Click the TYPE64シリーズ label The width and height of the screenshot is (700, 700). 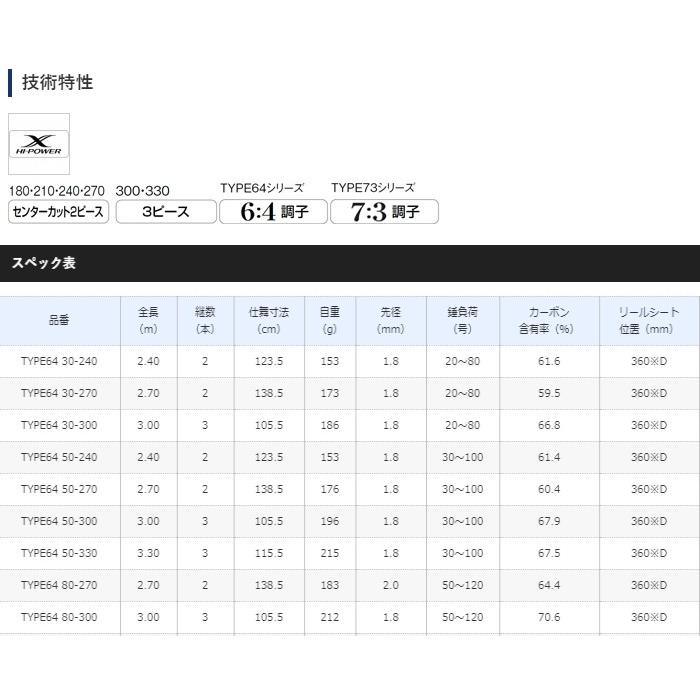(x=262, y=188)
